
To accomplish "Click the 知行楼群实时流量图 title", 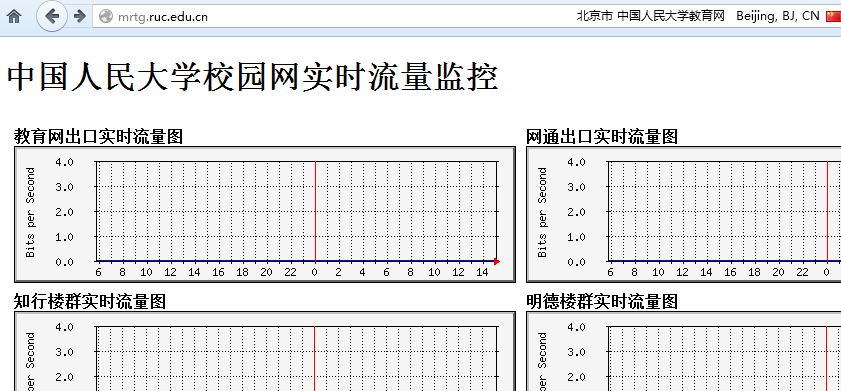I will (90, 301).
